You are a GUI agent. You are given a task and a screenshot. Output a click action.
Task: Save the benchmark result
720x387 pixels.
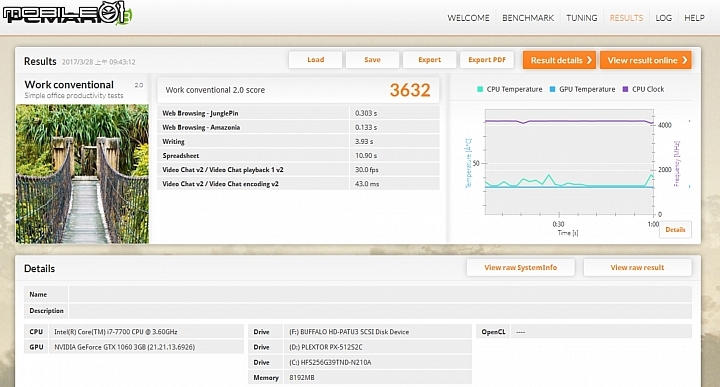372,60
